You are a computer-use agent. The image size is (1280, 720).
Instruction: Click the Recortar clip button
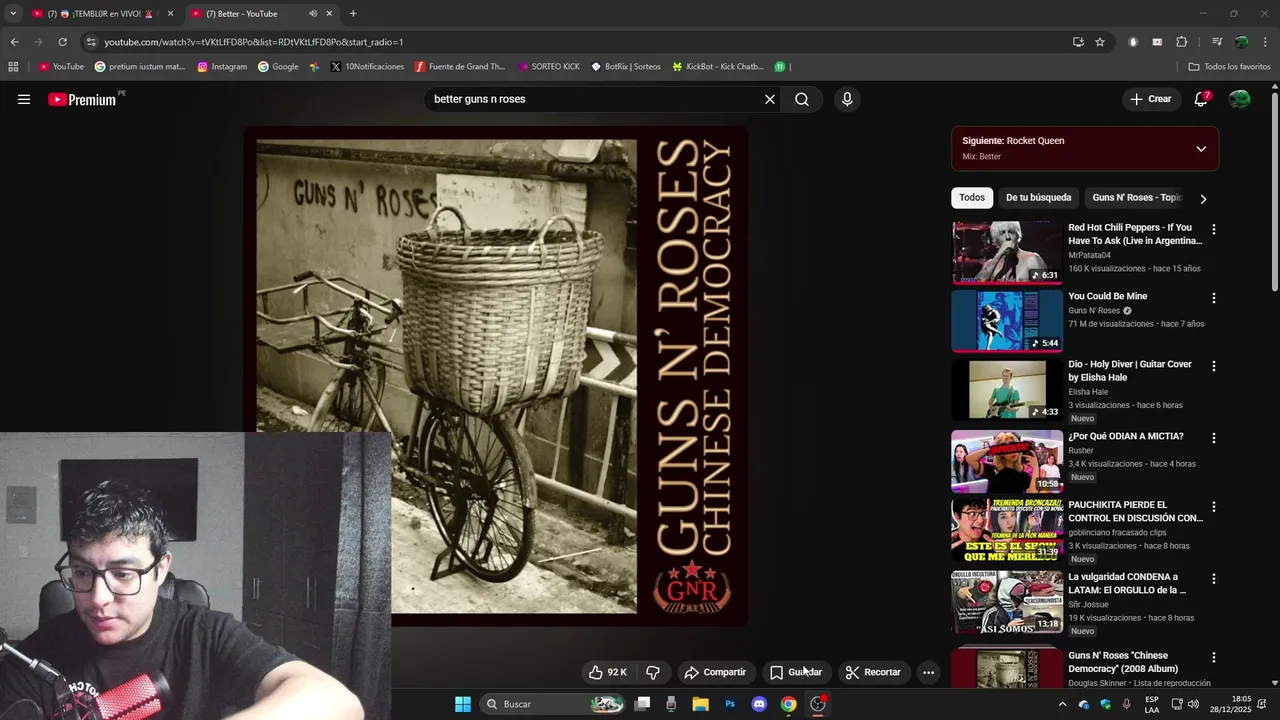(873, 672)
